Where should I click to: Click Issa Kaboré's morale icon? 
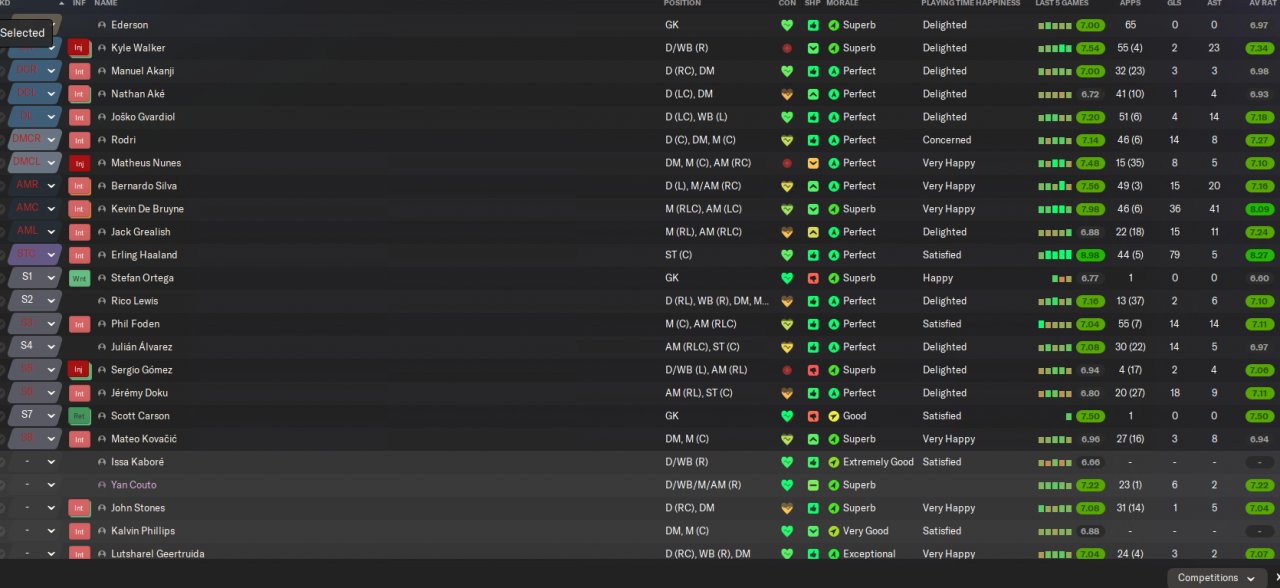coord(834,462)
